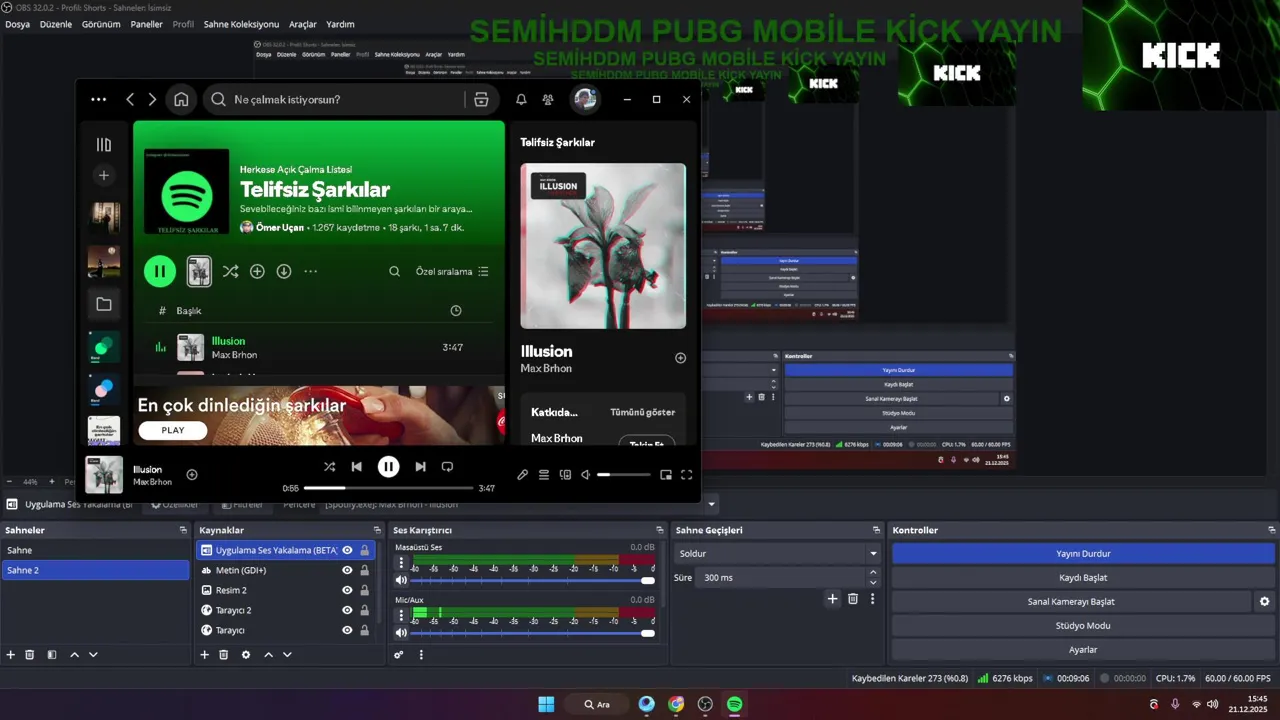Viewport: 1280px width, 720px height.
Task: Open Spotify miniplayer icon
Action: [666, 475]
